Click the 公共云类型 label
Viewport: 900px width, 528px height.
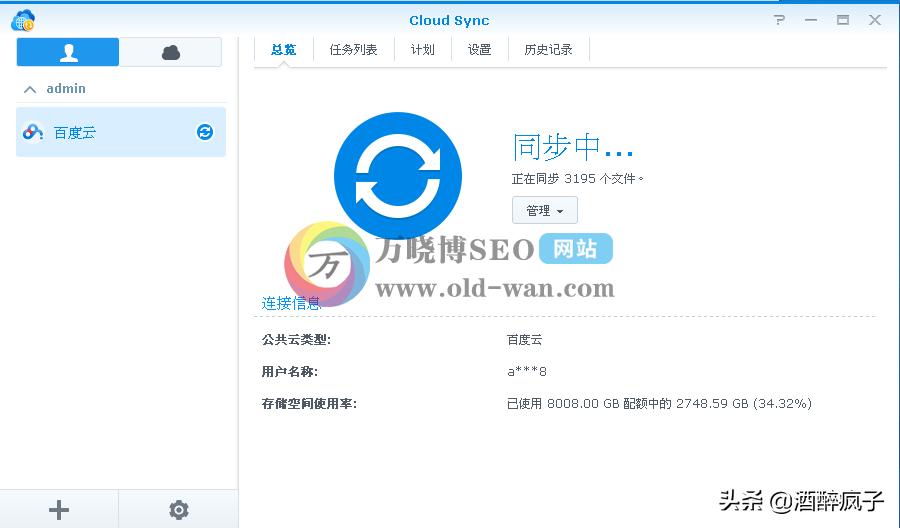tap(296, 340)
